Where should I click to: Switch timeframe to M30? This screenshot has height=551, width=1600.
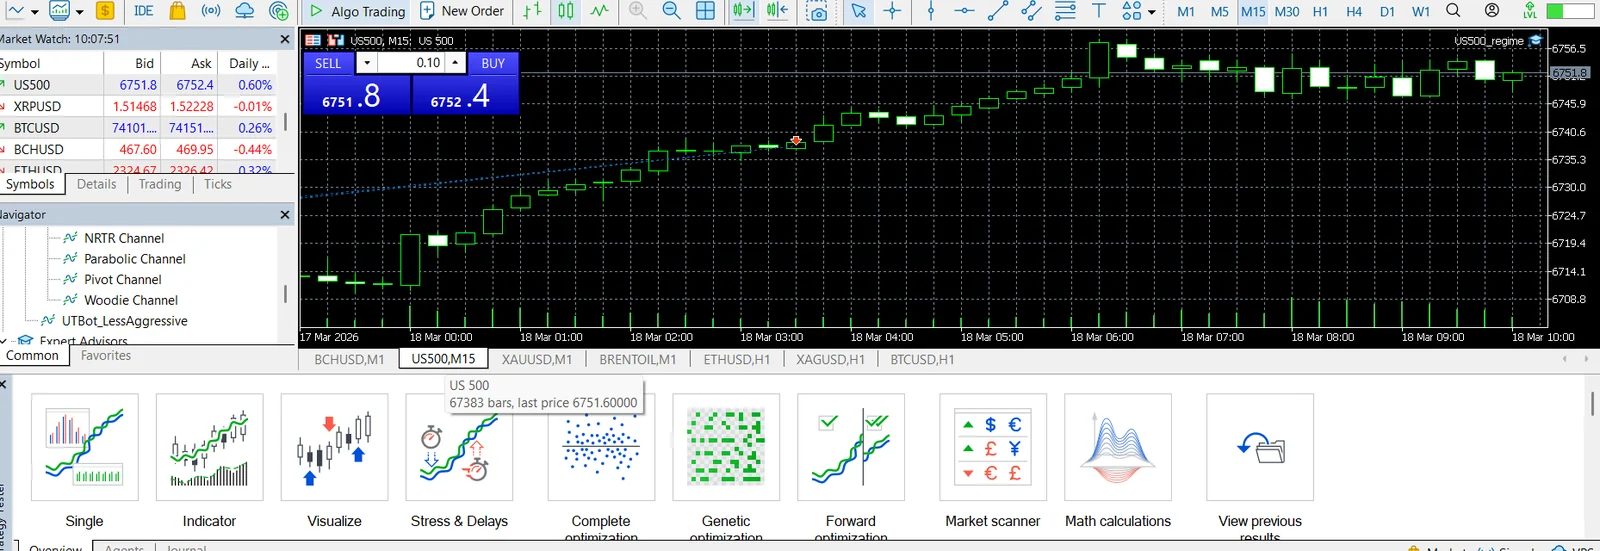coord(1287,12)
